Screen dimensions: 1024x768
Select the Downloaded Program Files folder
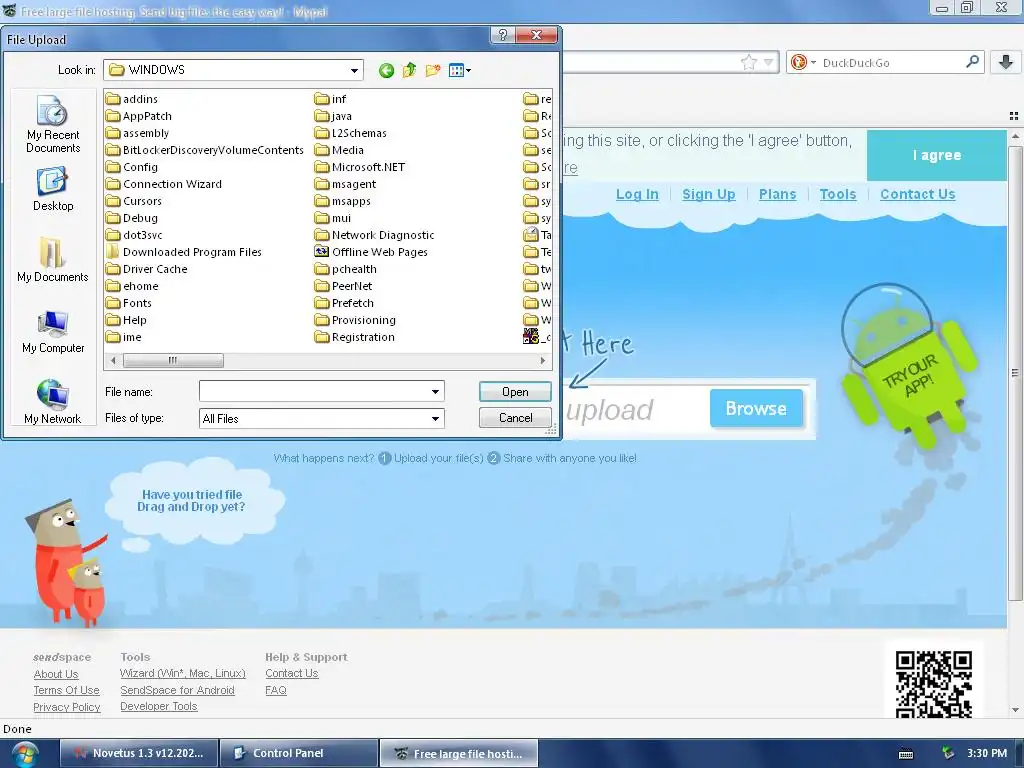point(184,251)
